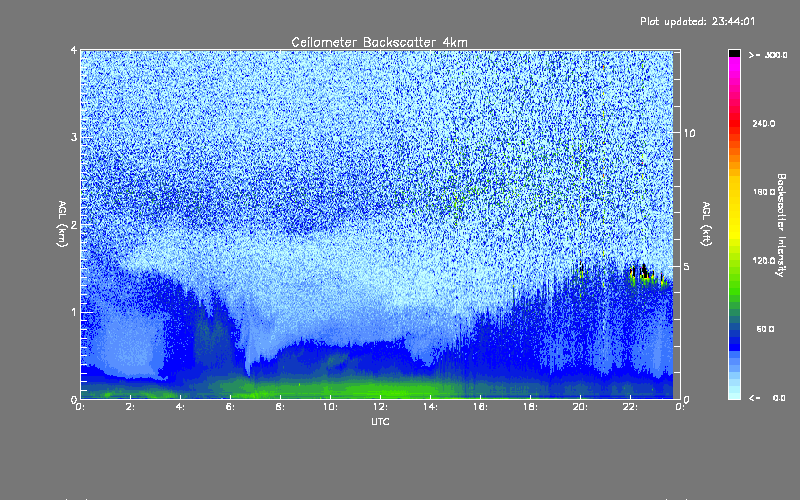Click the '4:' tick label on the UTC axis

tap(180, 407)
